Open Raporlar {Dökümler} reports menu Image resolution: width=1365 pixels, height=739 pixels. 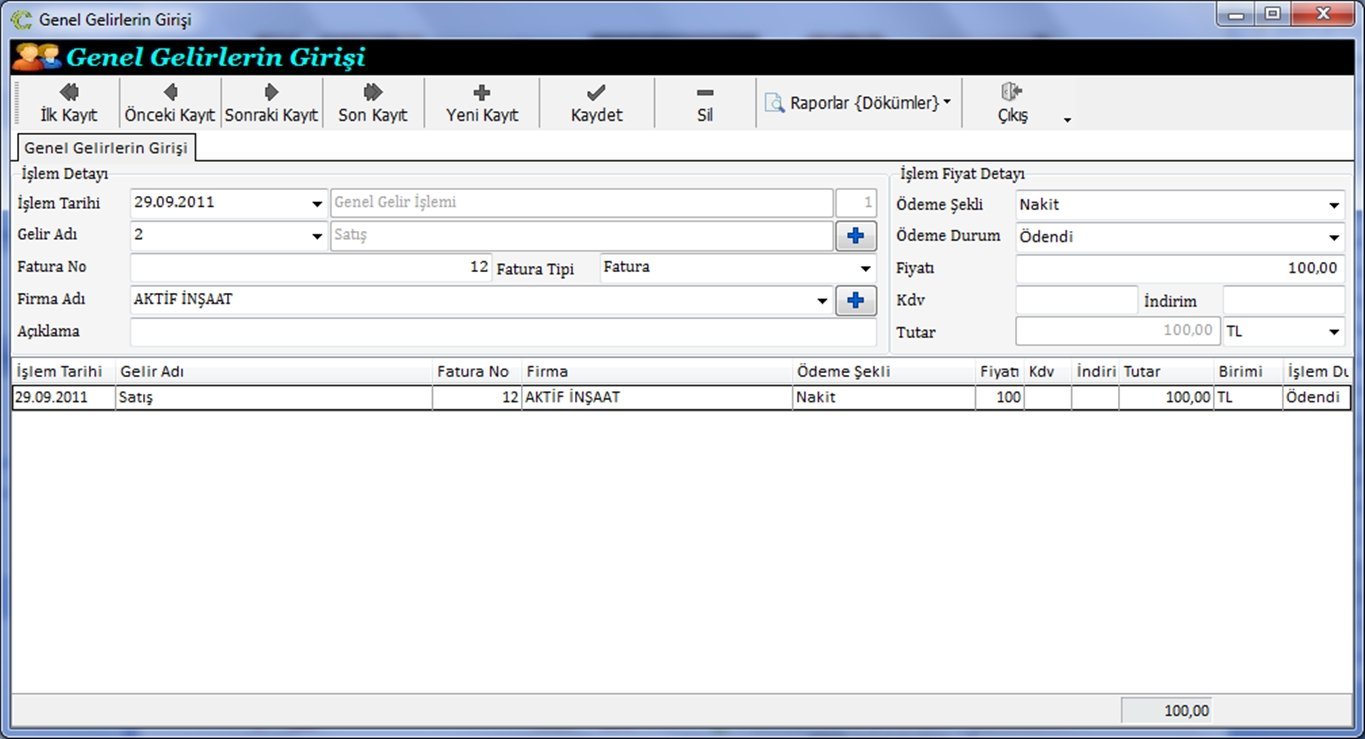(858, 103)
